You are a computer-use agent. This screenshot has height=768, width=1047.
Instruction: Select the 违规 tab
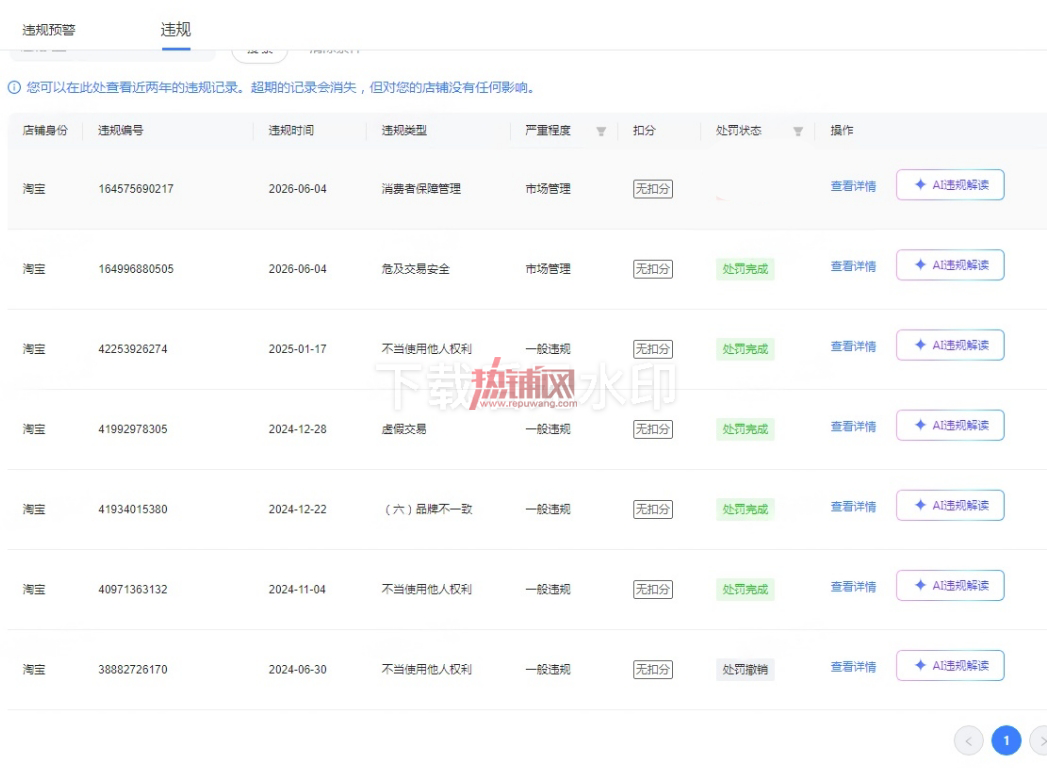[x=176, y=29]
